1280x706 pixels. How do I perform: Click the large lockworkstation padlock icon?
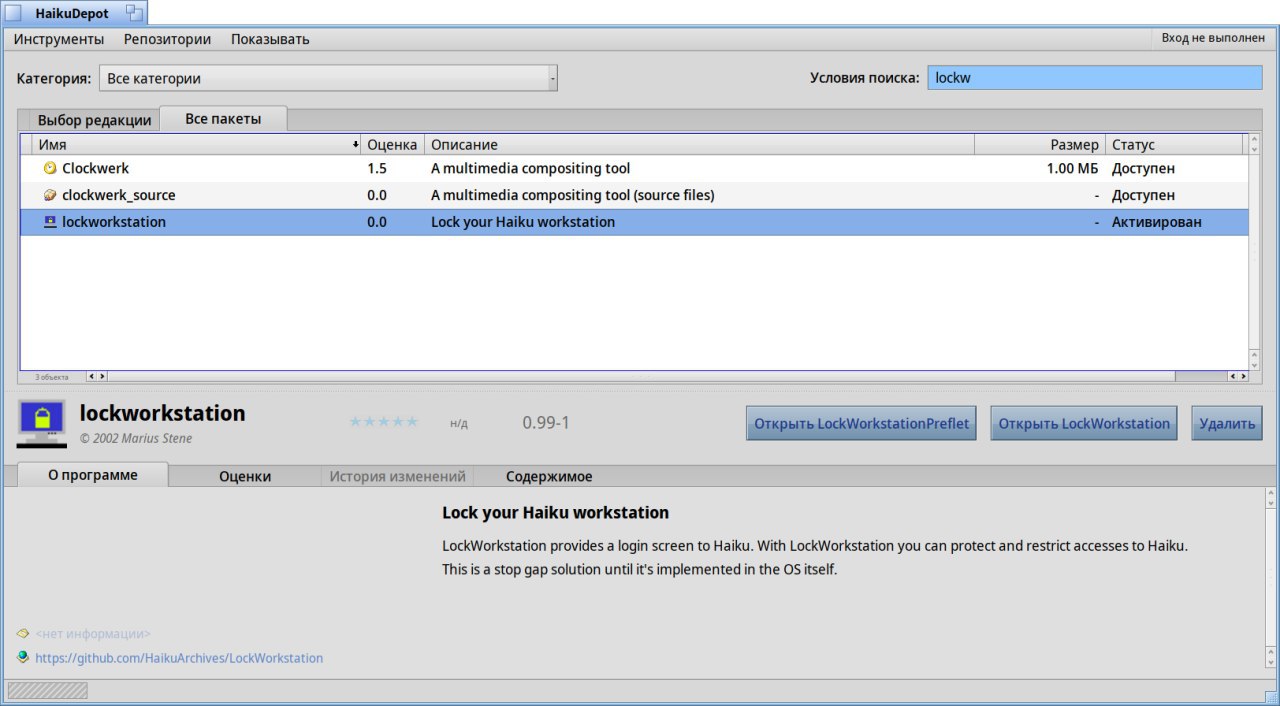point(42,423)
